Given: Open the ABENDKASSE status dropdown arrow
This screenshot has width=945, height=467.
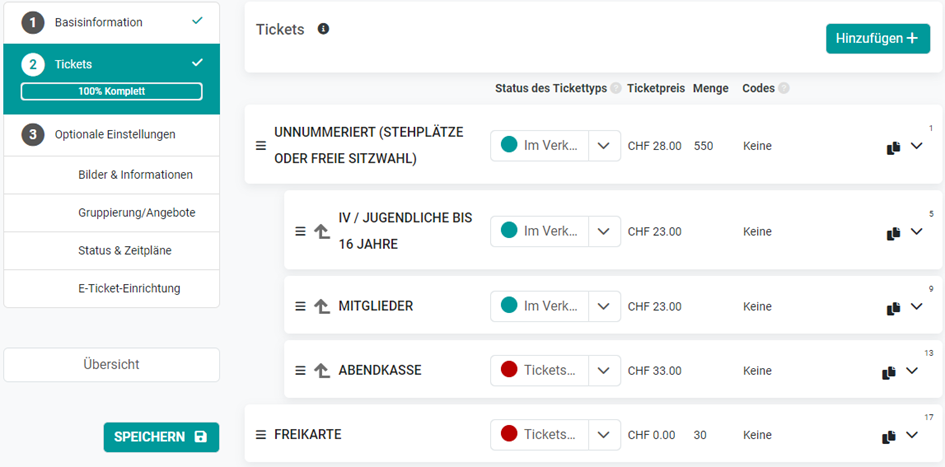Looking at the screenshot, I should tap(604, 371).
